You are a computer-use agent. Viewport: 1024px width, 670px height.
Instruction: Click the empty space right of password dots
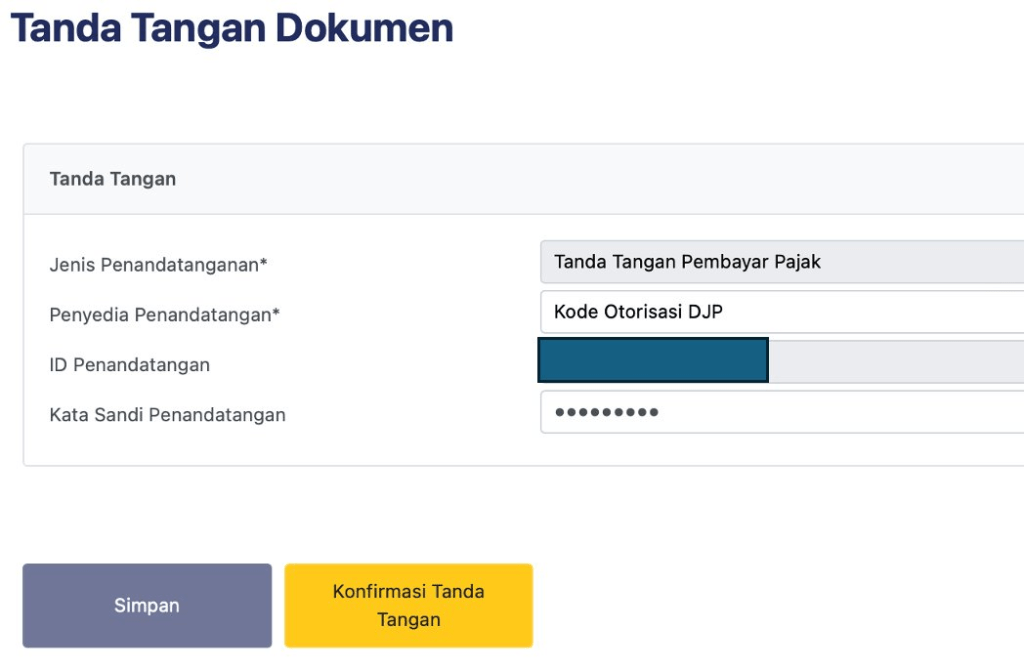pyautogui.click(x=840, y=412)
